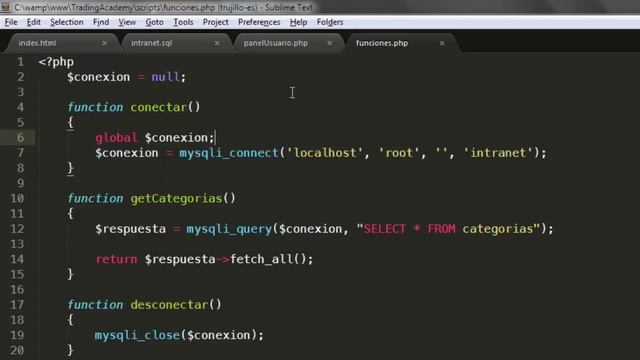Click the 'localhost' string
The image size is (640, 360).
(x=325, y=153)
